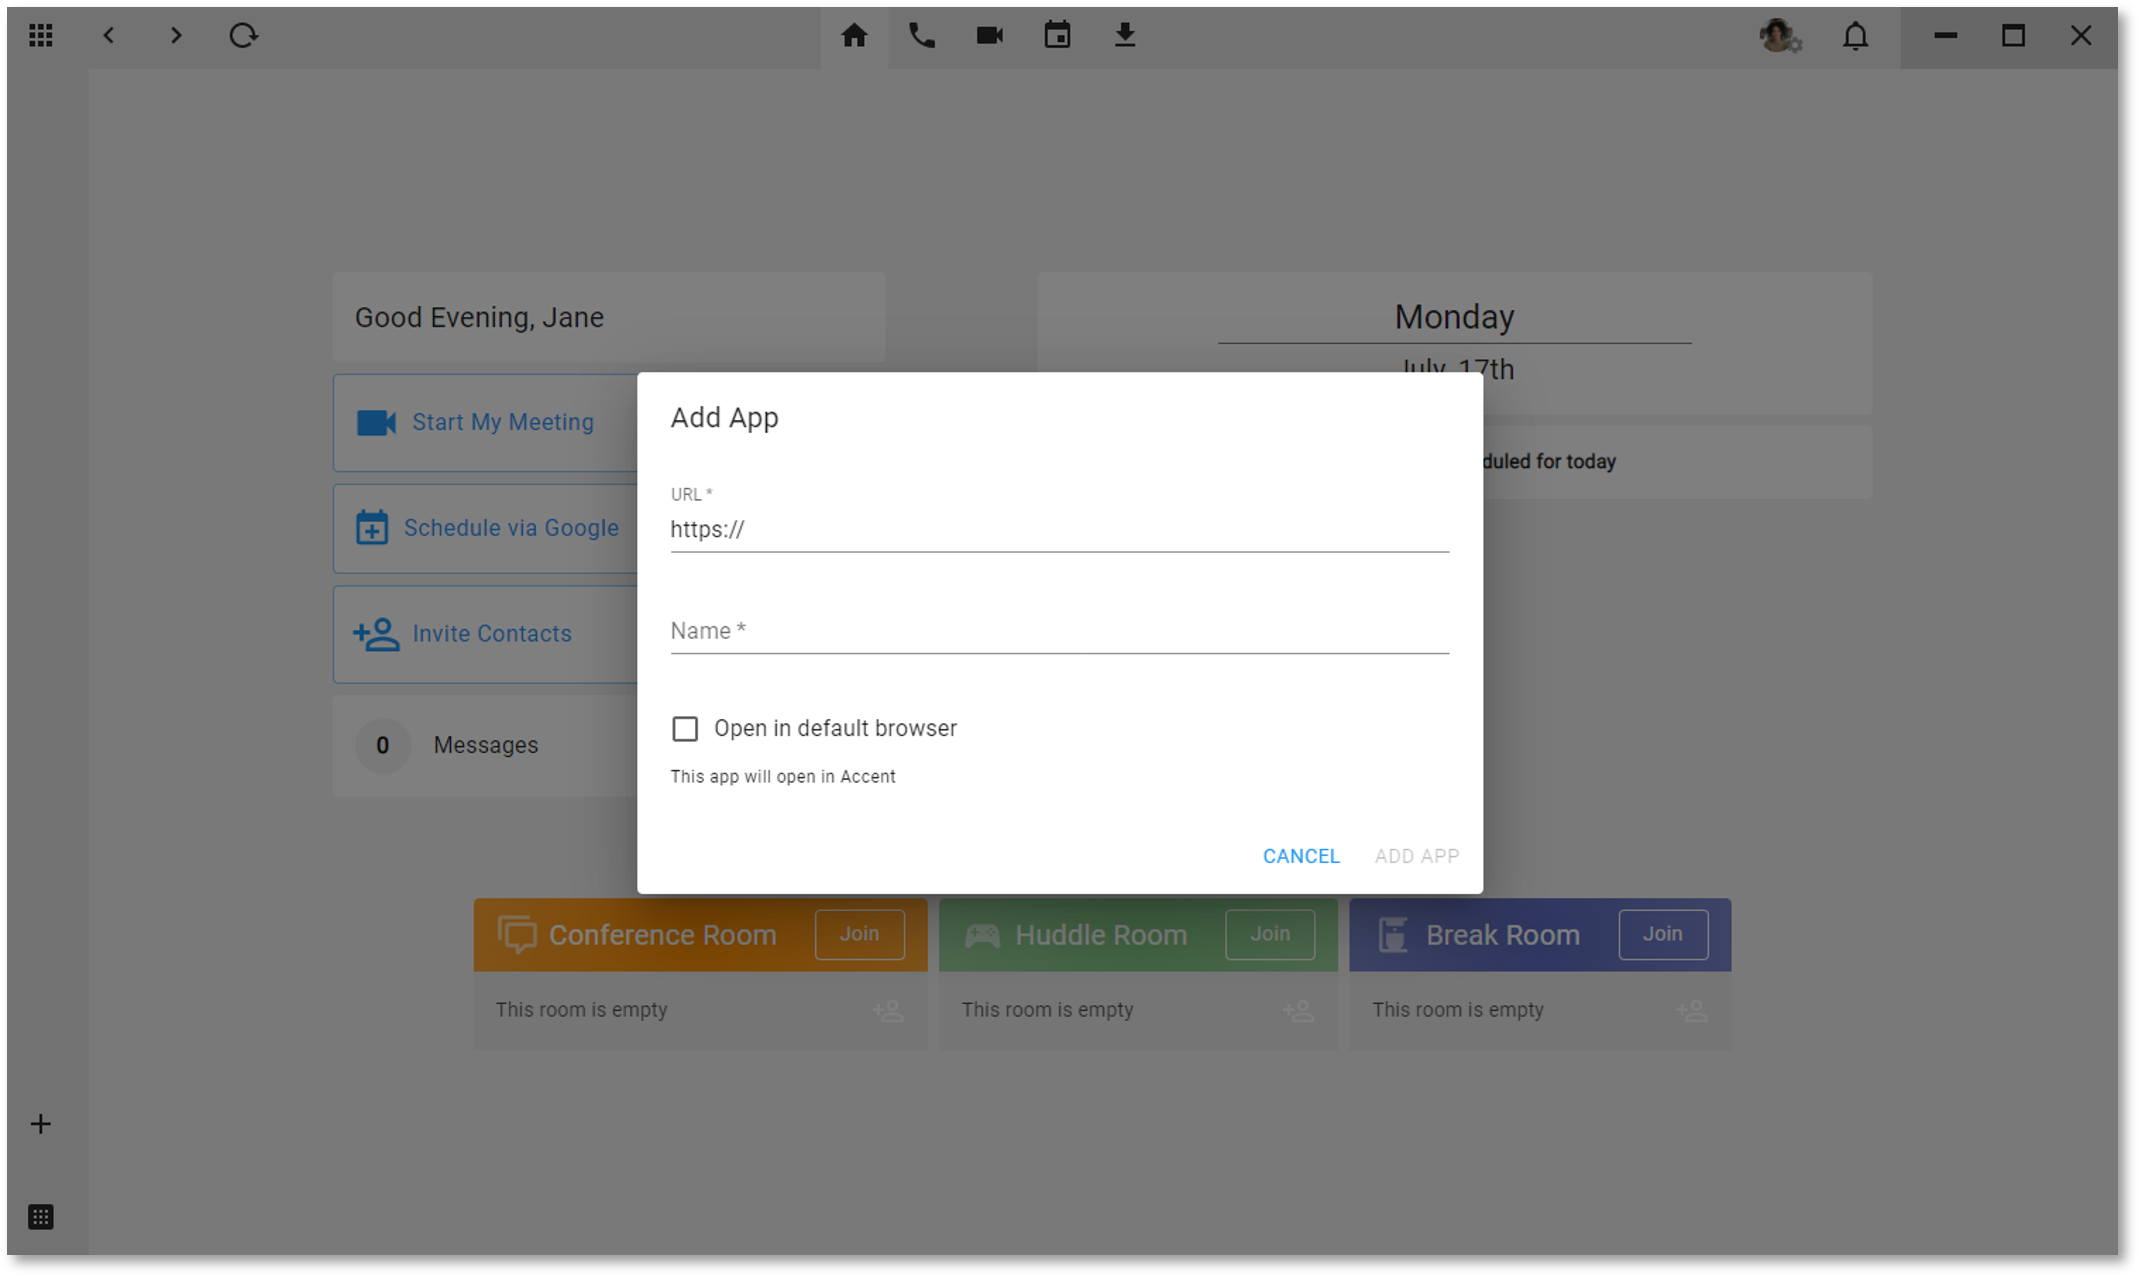This screenshot has height=1276, width=2139.
Task: Open the apps grid icon
Action: [41, 36]
